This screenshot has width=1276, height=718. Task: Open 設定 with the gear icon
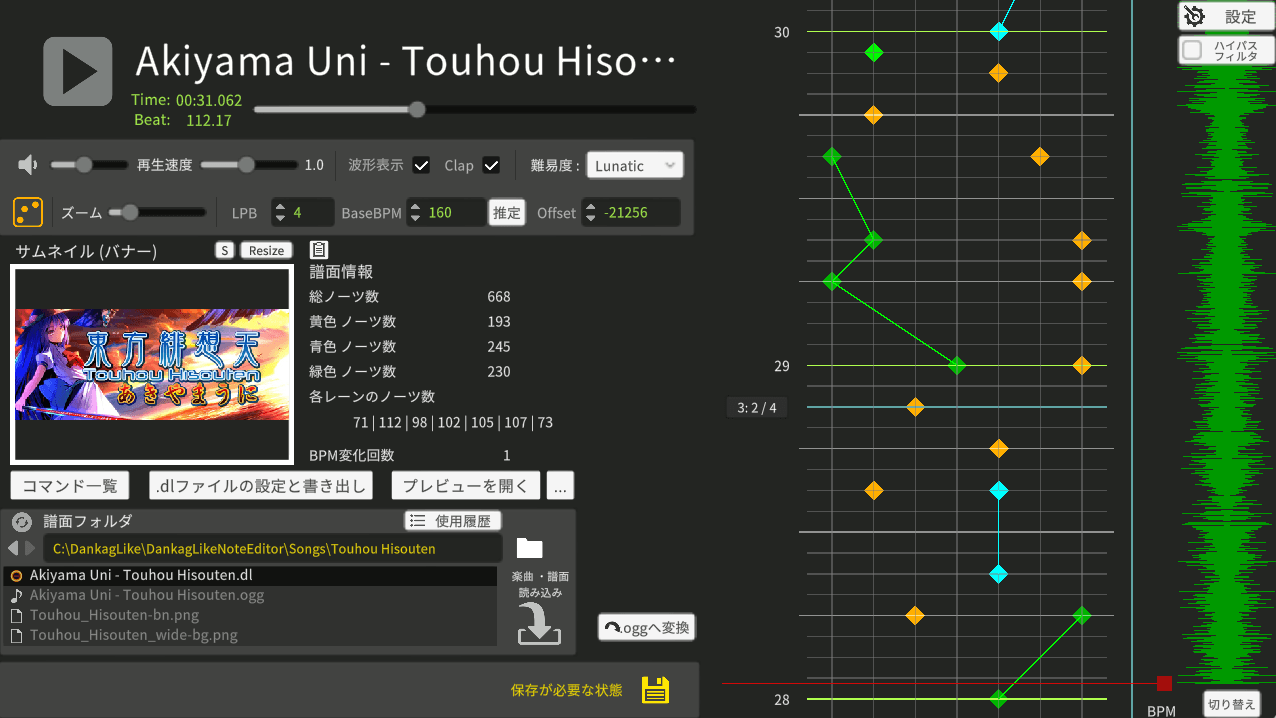click(x=1225, y=17)
